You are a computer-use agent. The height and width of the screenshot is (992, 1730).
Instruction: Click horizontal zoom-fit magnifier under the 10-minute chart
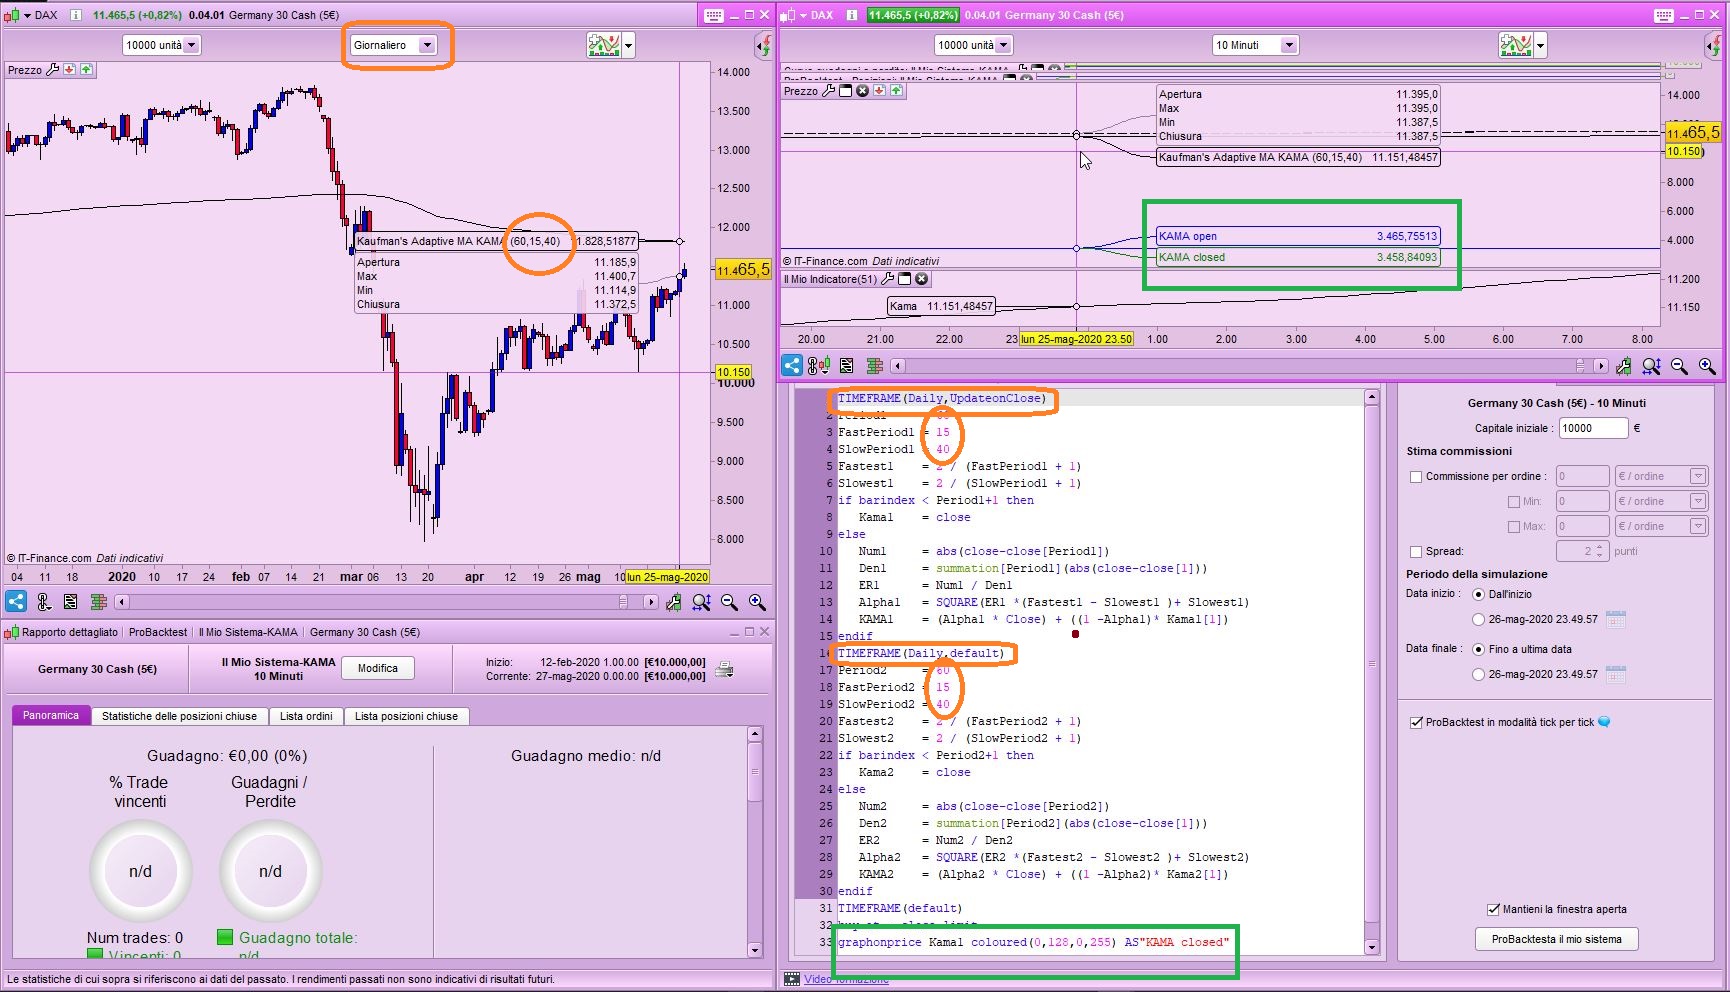pos(1652,366)
